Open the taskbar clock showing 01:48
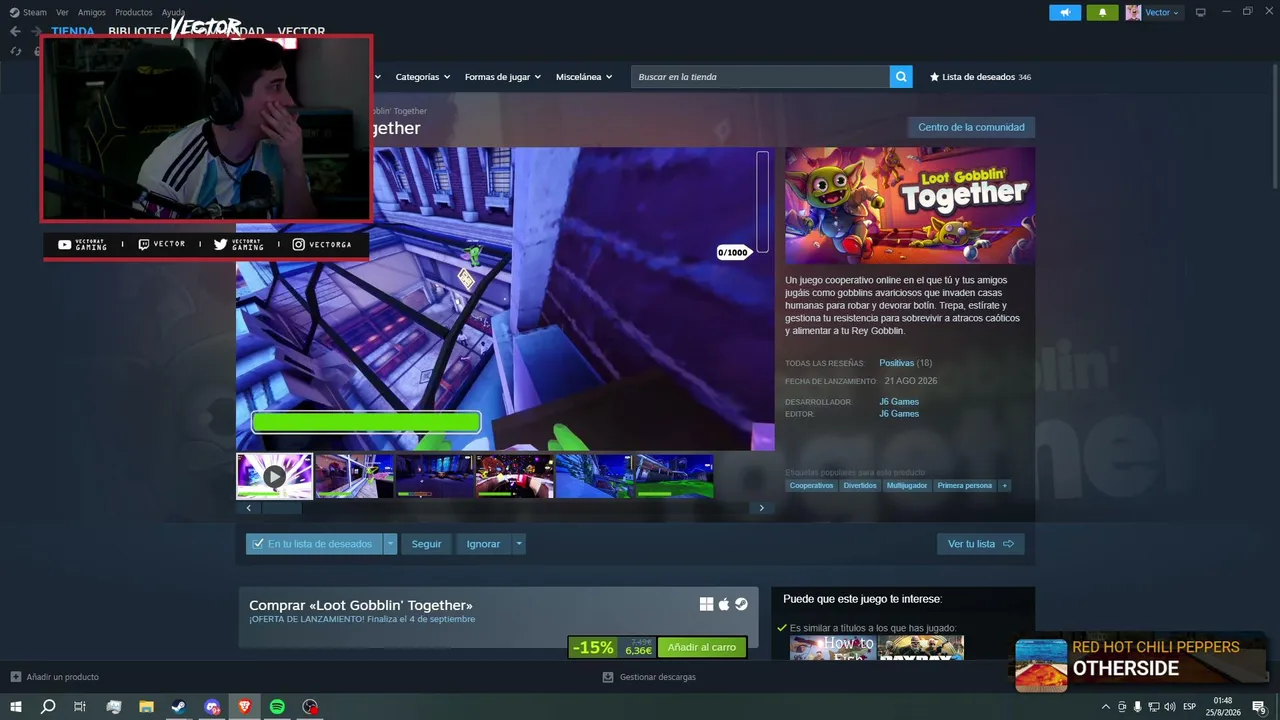The width and height of the screenshot is (1280, 720). point(1223,707)
